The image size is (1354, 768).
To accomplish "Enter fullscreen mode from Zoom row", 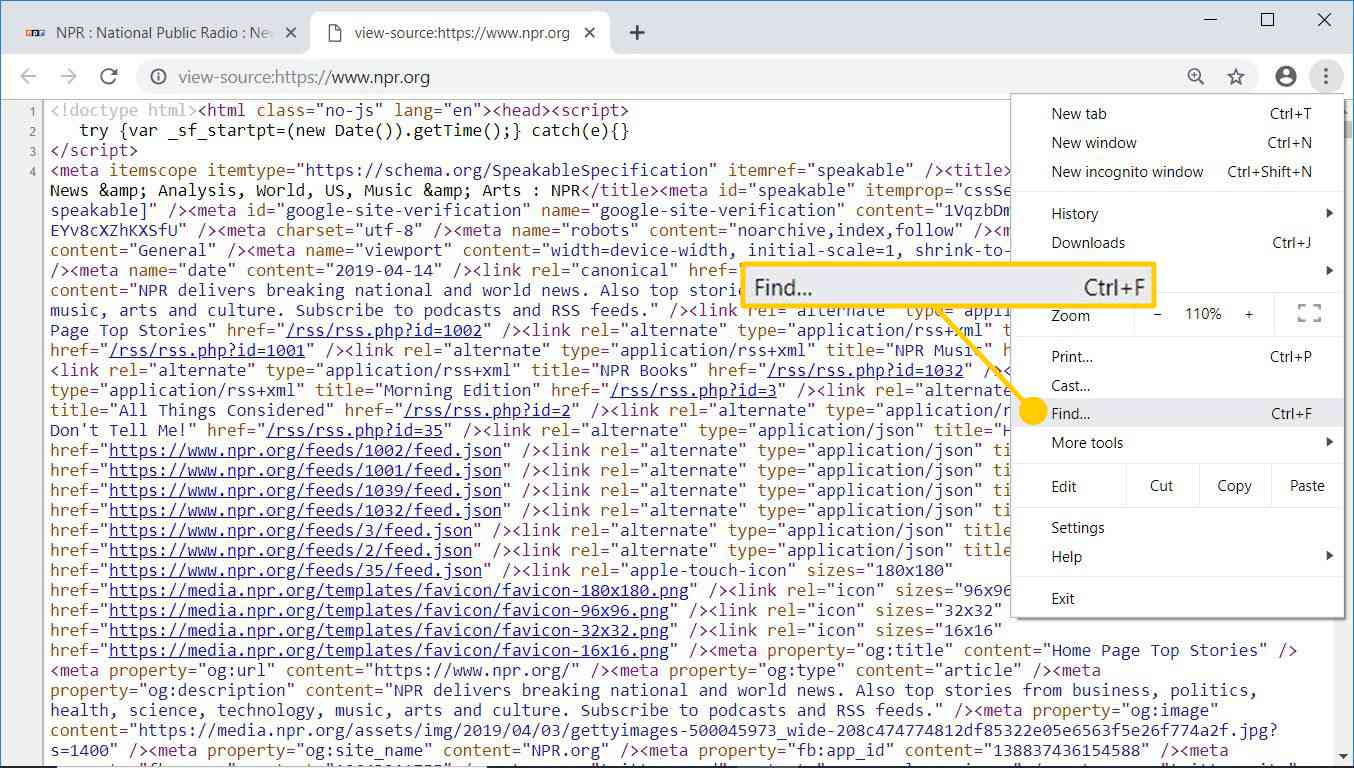I will pos(1308,314).
